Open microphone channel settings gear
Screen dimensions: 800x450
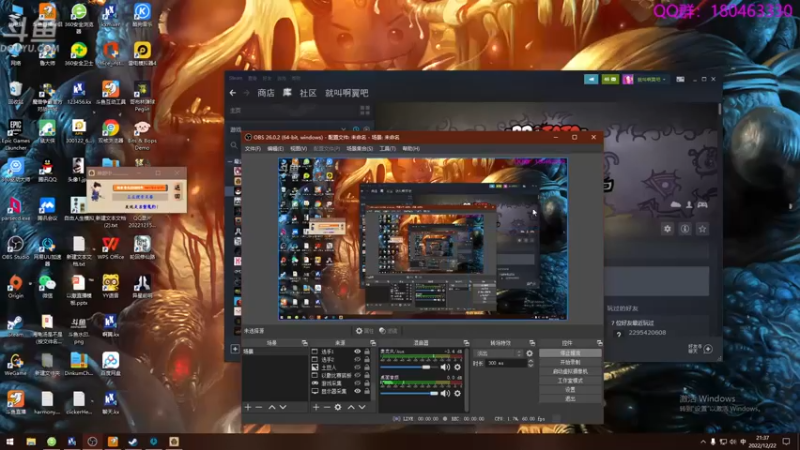[458, 367]
